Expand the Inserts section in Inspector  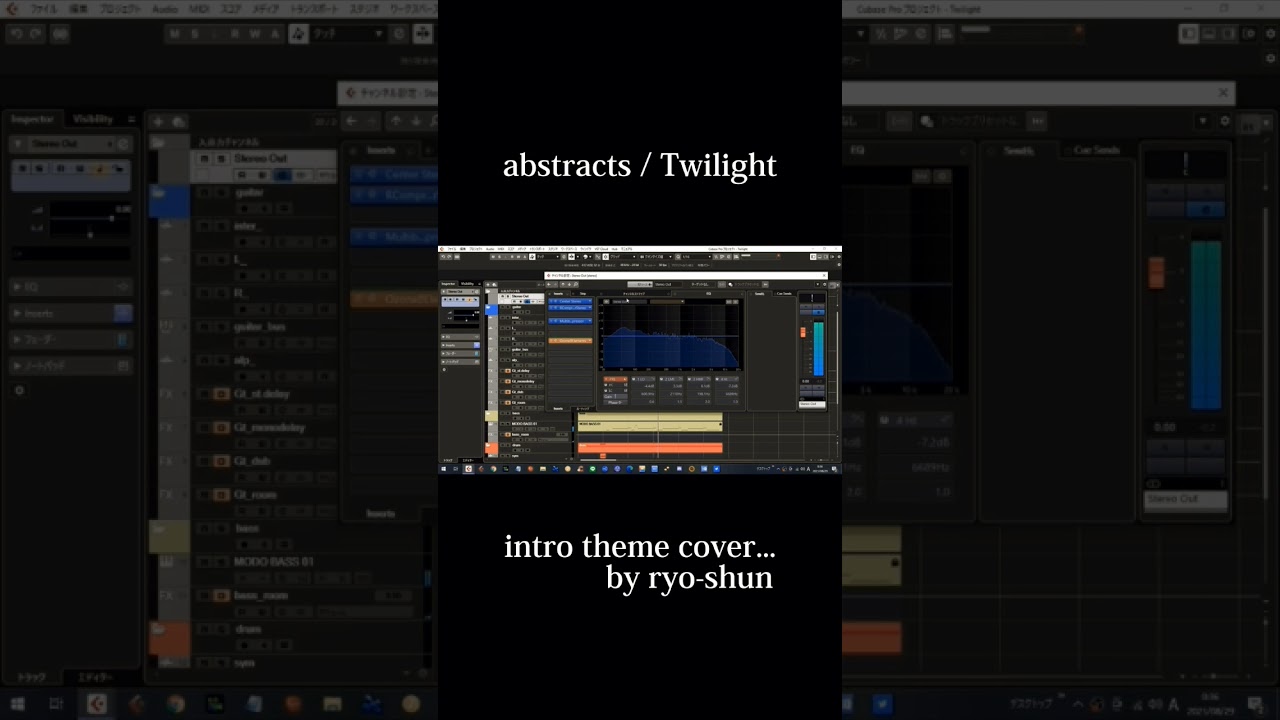(70, 313)
